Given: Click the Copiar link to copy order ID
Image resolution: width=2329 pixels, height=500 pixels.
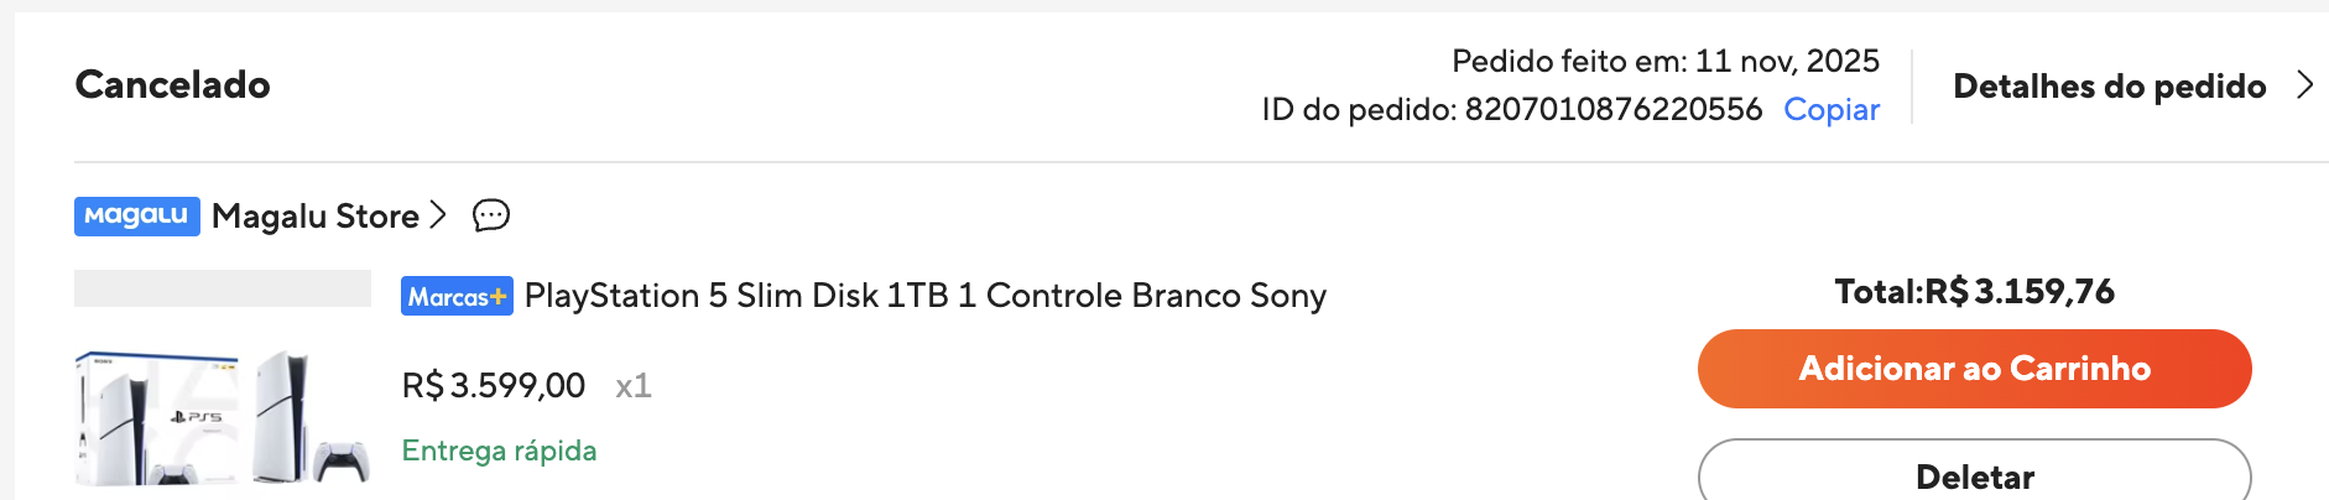Looking at the screenshot, I should click(1831, 109).
